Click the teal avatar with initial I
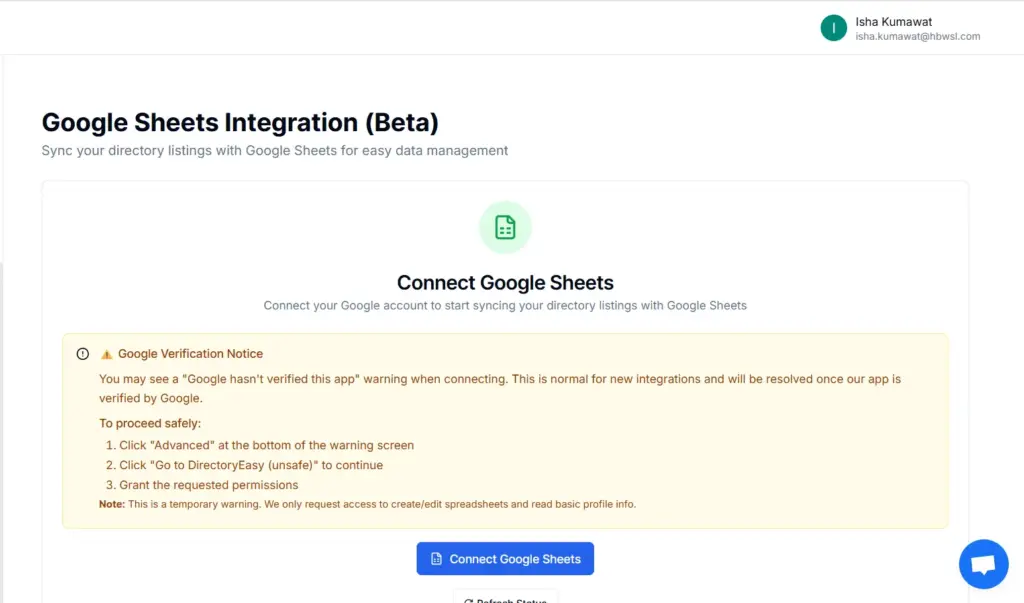The height and width of the screenshot is (603, 1024). tap(833, 27)
